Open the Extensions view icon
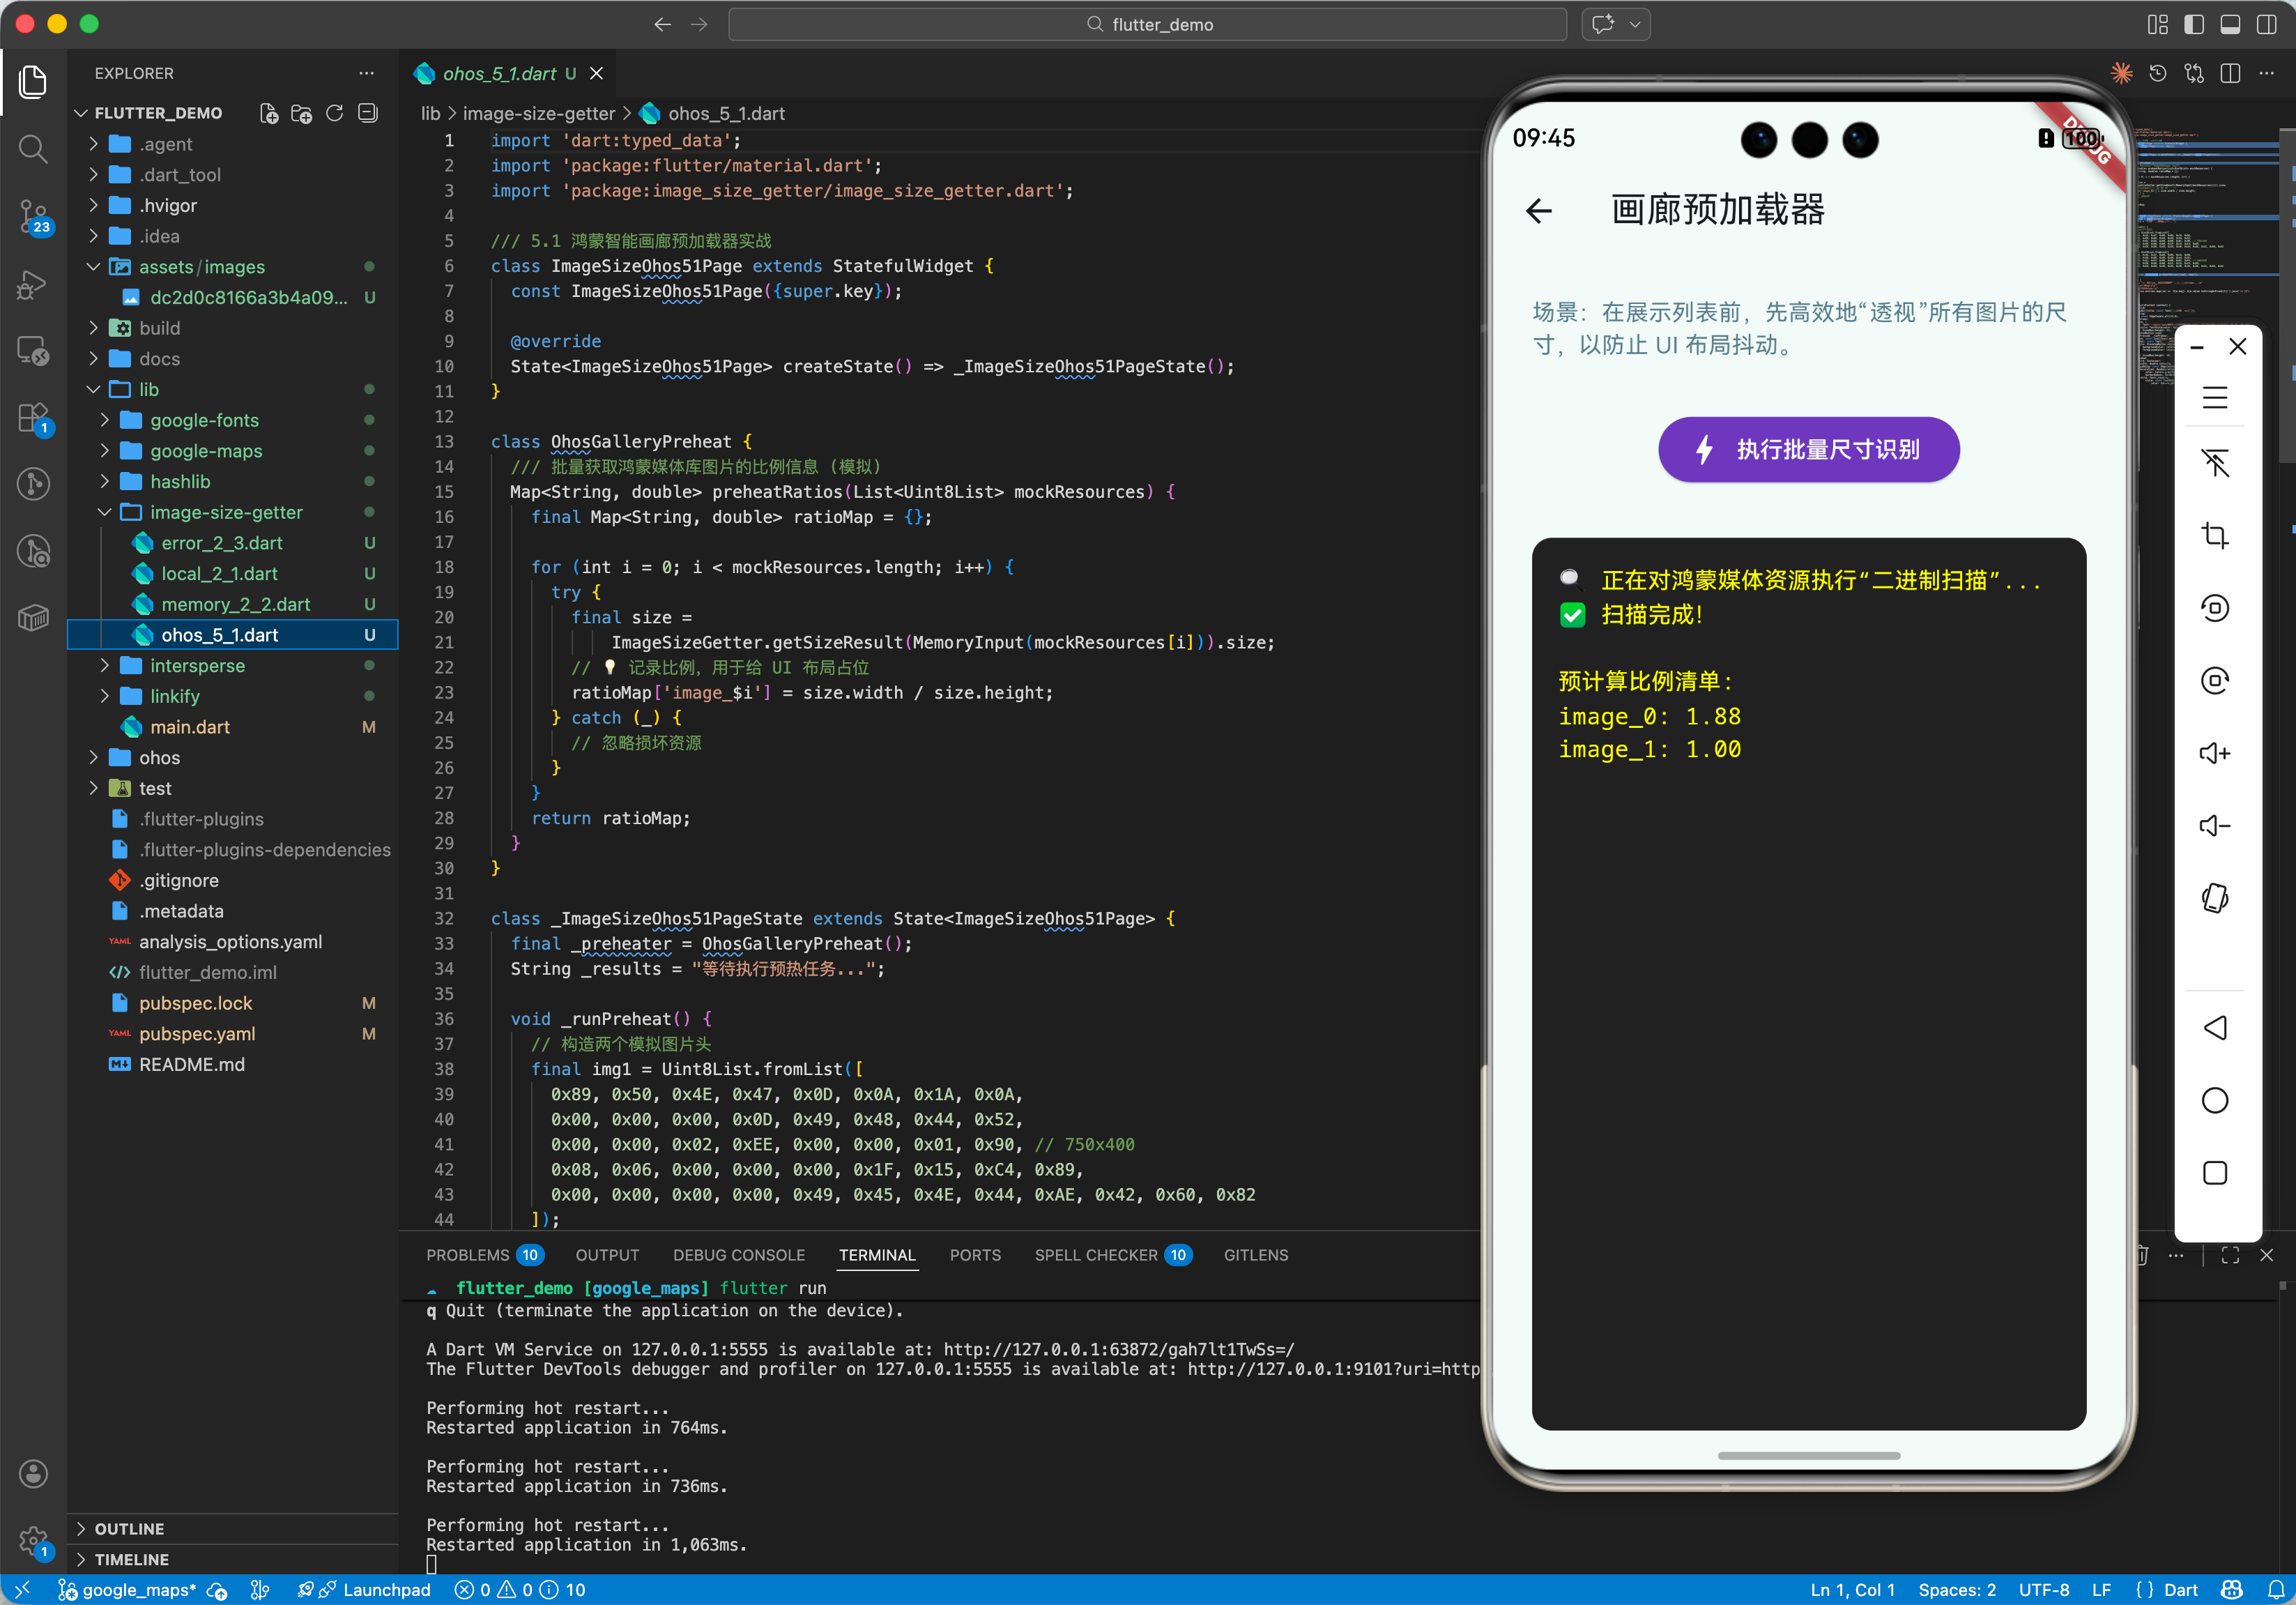Image resolution: width=2296 pixels, height=1605 pixels. pos(33,418)
